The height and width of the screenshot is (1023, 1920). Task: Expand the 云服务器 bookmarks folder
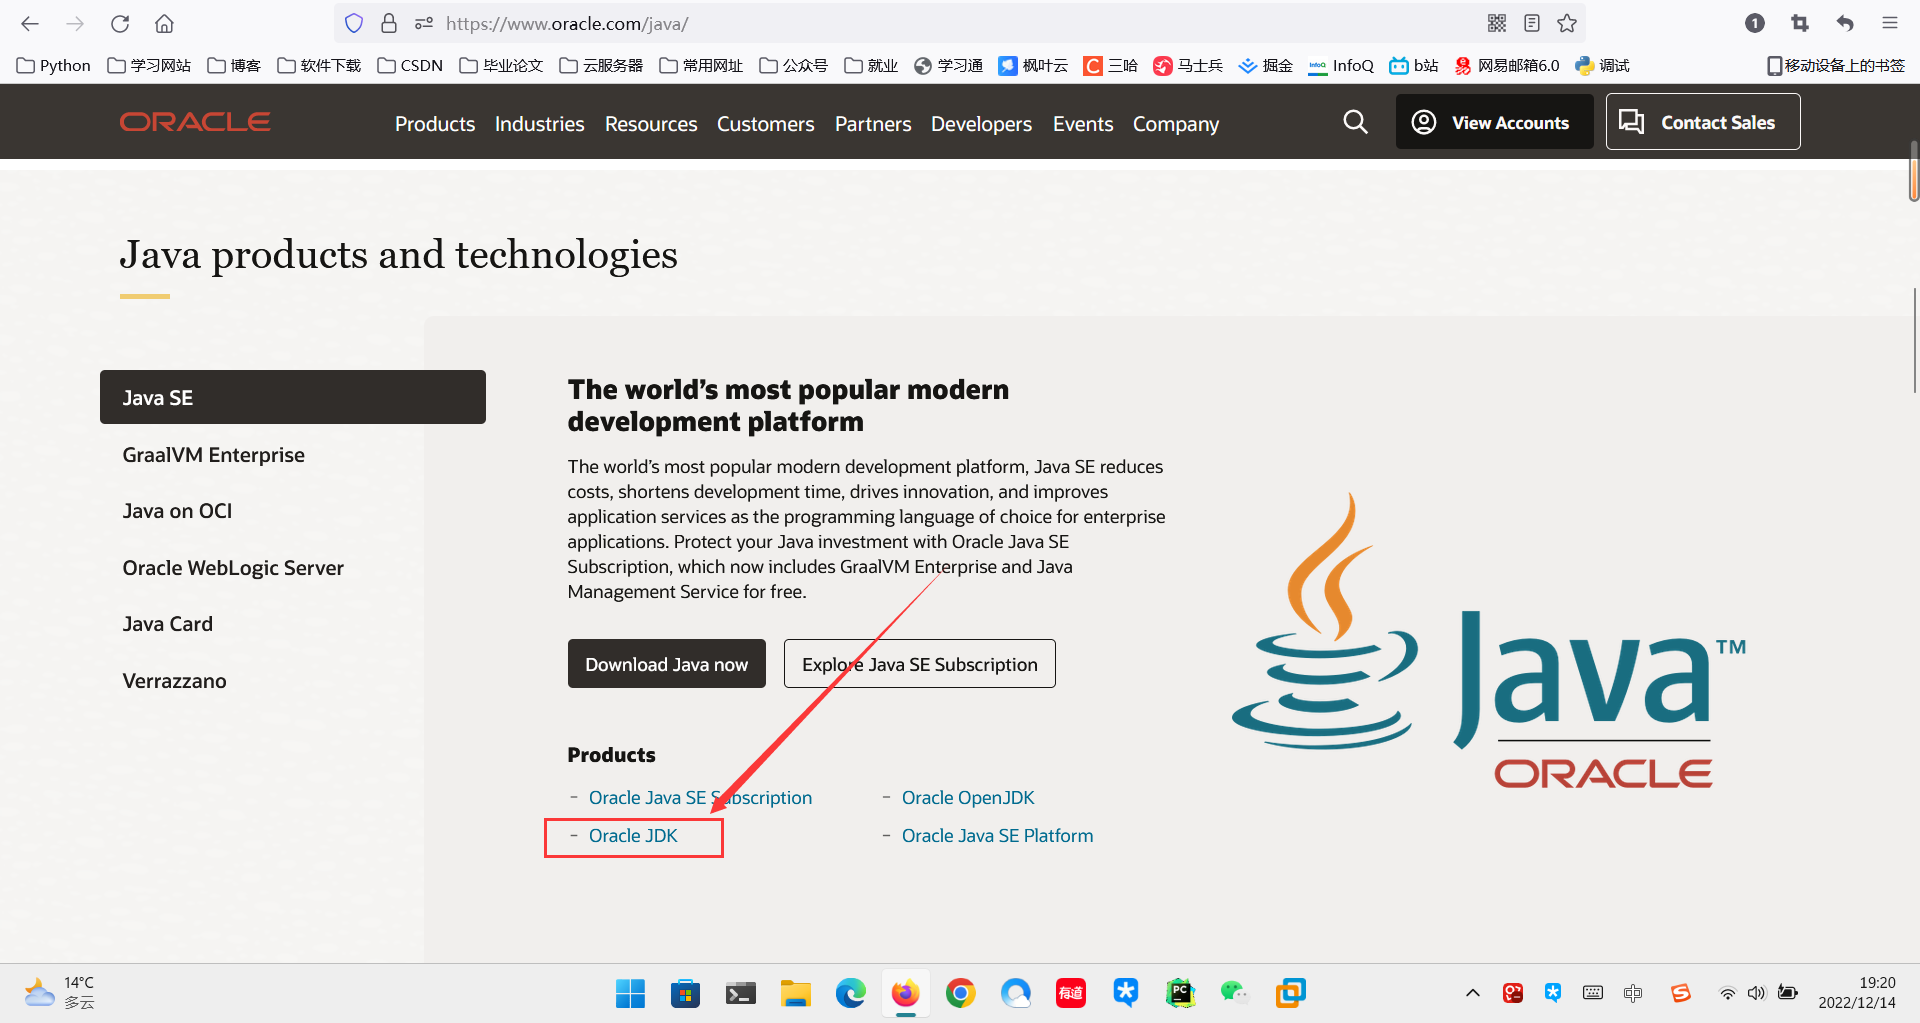click(x=601, y=65)
